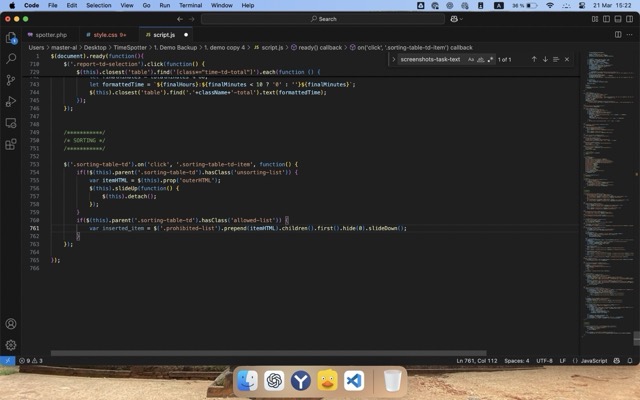
Task: Toggle Use Regular Expression in find
Action: (491, 60)
